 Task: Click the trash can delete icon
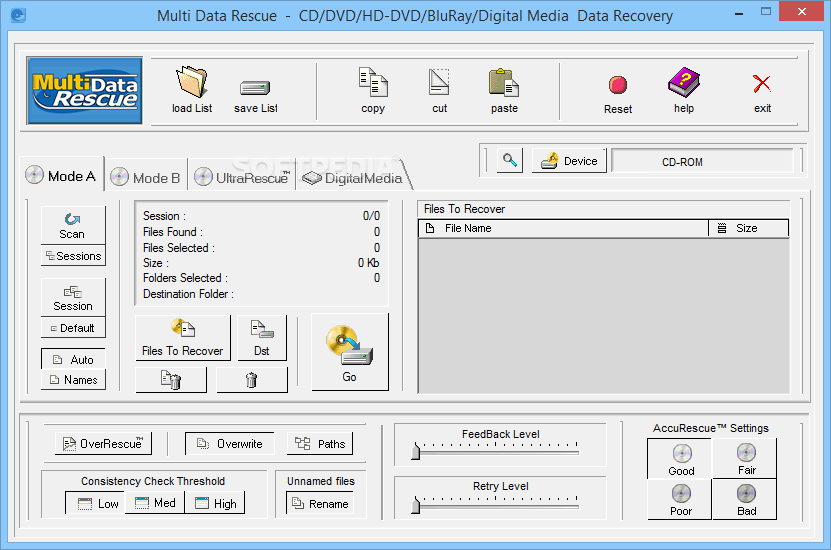pos(252,380)
